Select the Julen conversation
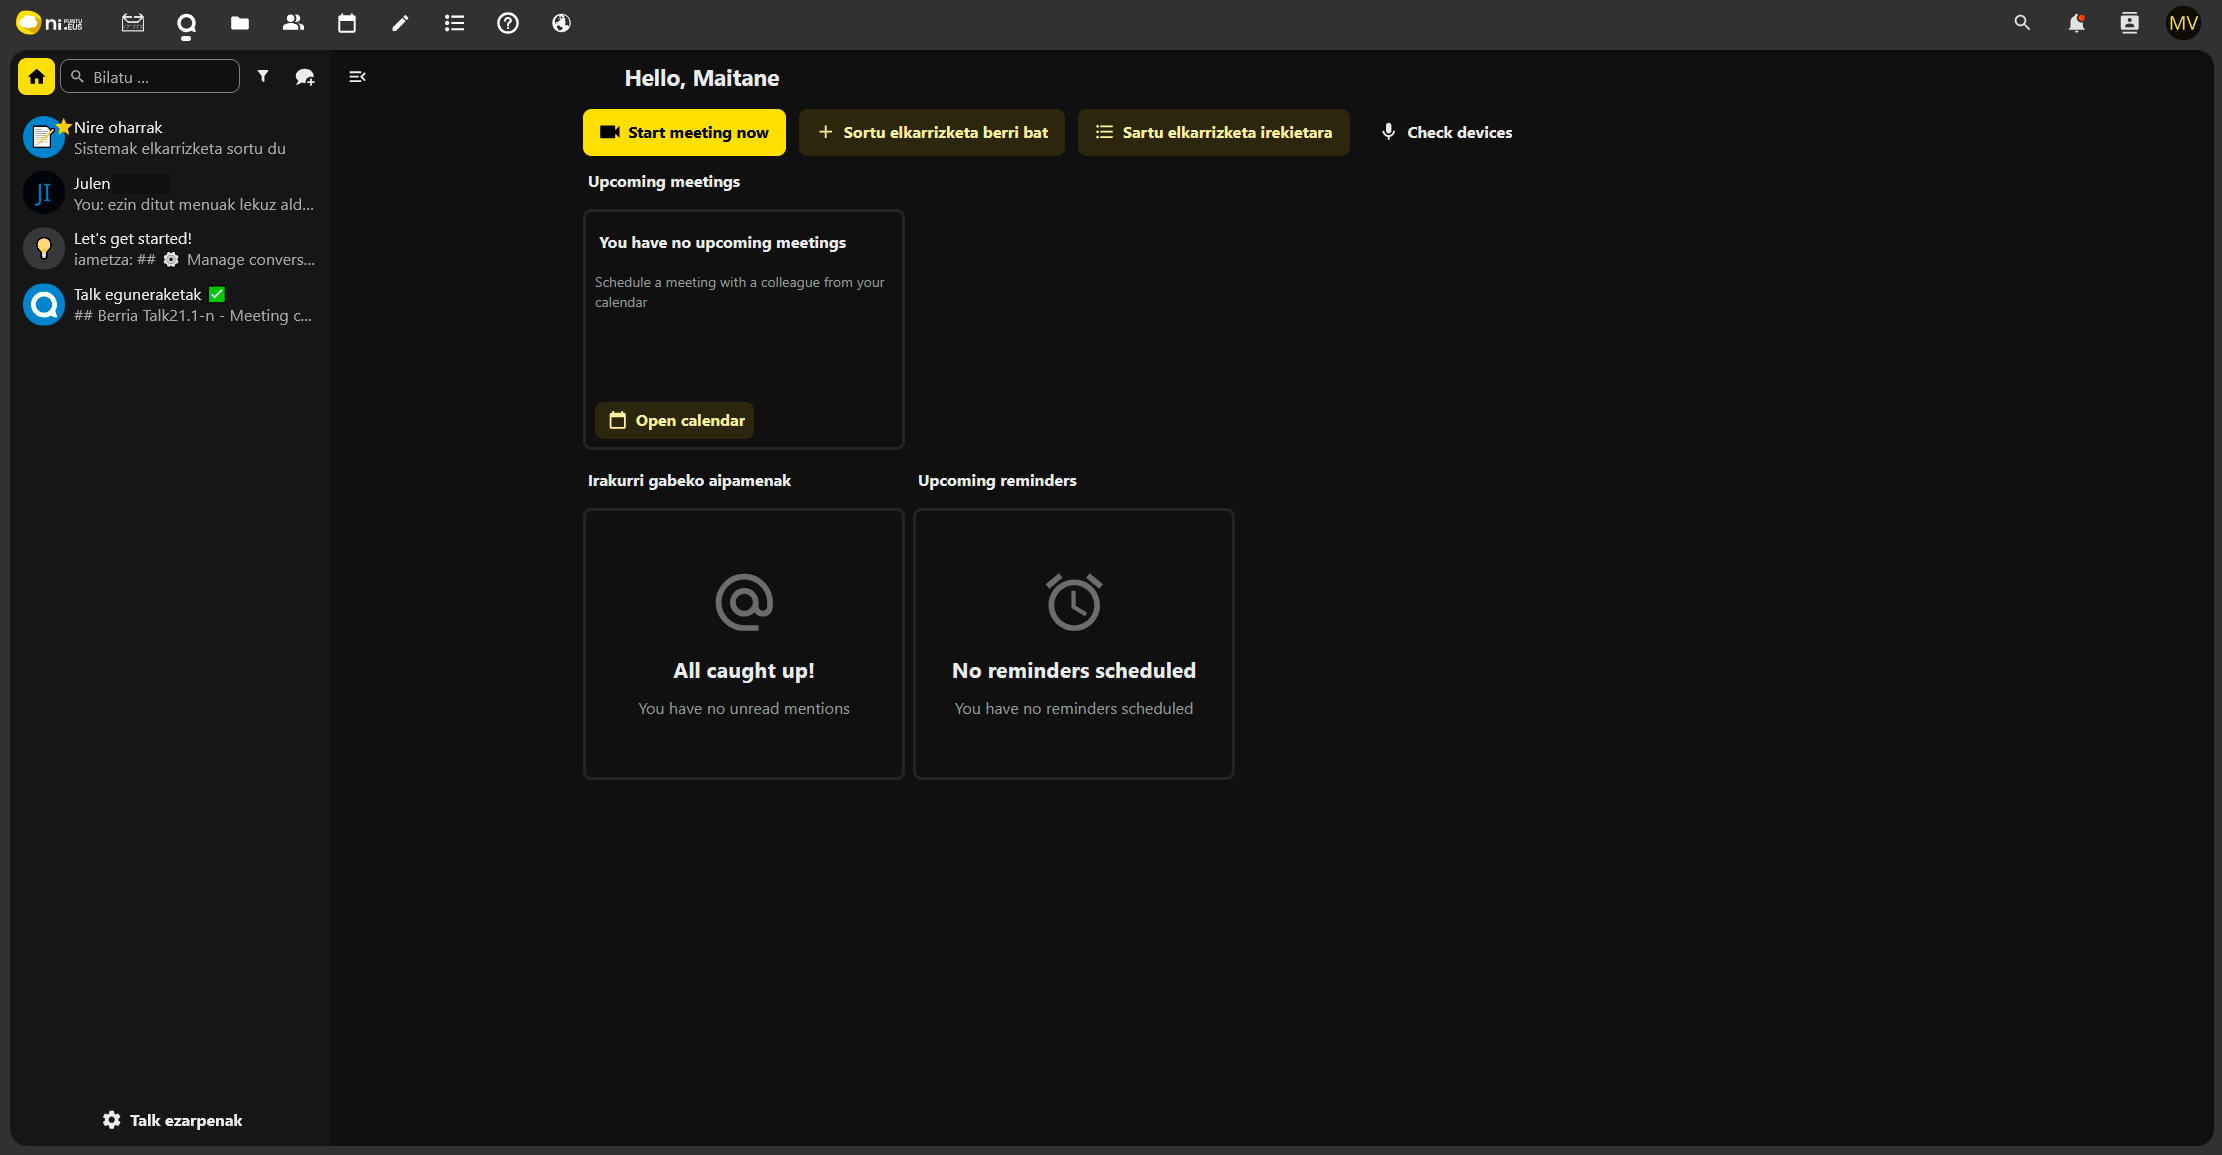Viewport: 2222px width, 1155px height. pyautogui.click(x=170, y=194)
